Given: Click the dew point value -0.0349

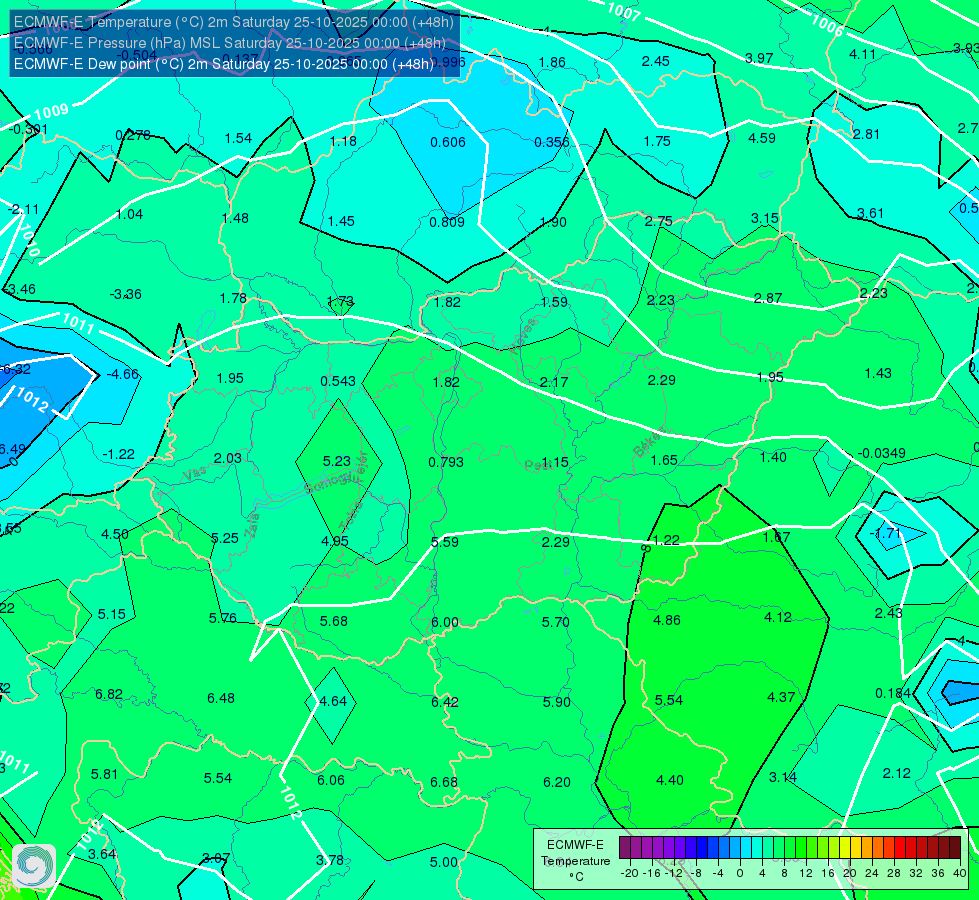Looking at the screenshot, I should click(881, 453).
